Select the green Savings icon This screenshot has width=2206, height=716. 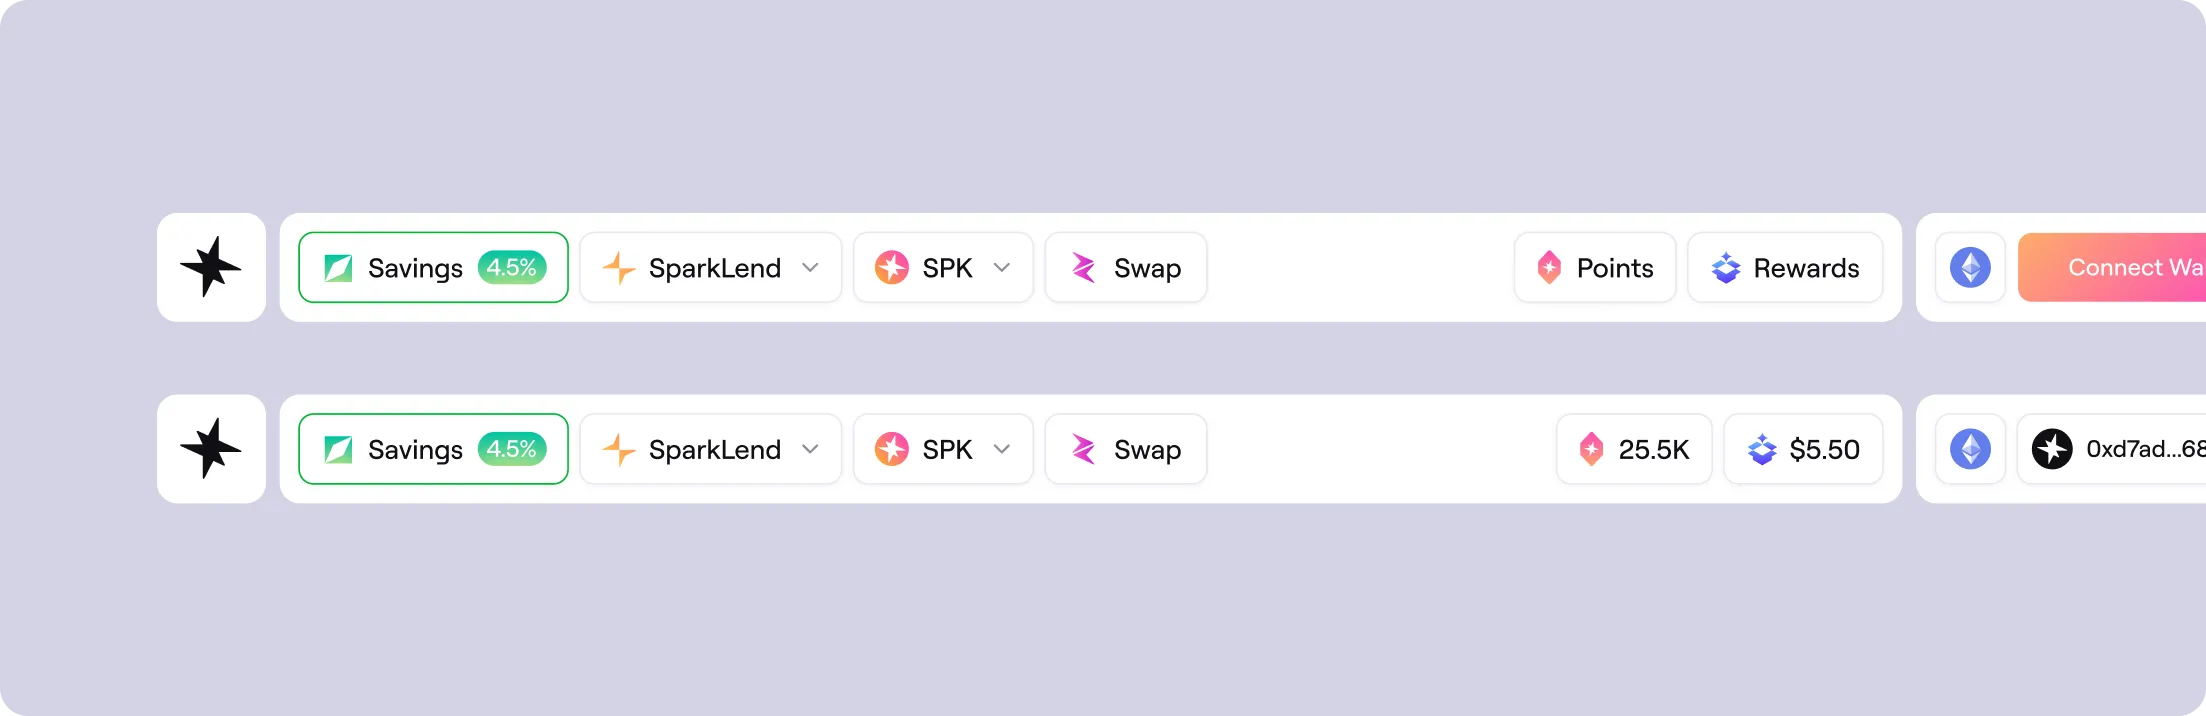[x=340, y=267]
